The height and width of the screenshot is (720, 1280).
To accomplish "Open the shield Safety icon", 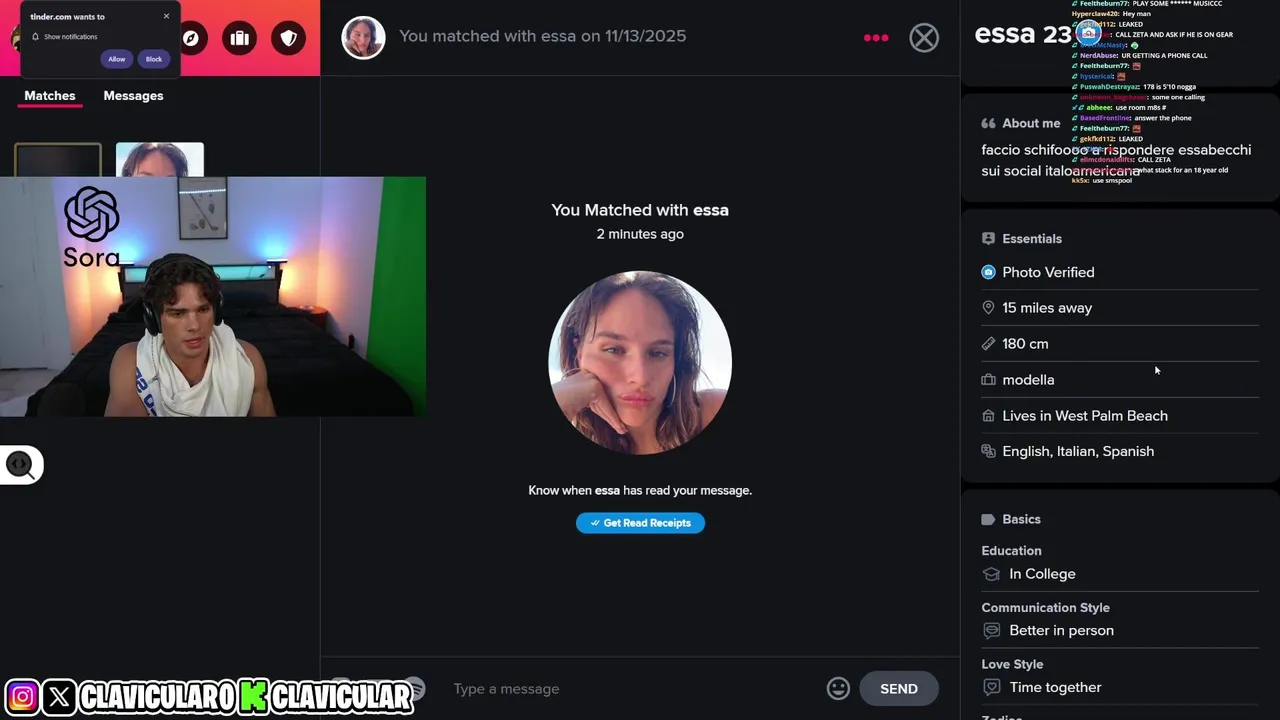I will click(288, 38).
